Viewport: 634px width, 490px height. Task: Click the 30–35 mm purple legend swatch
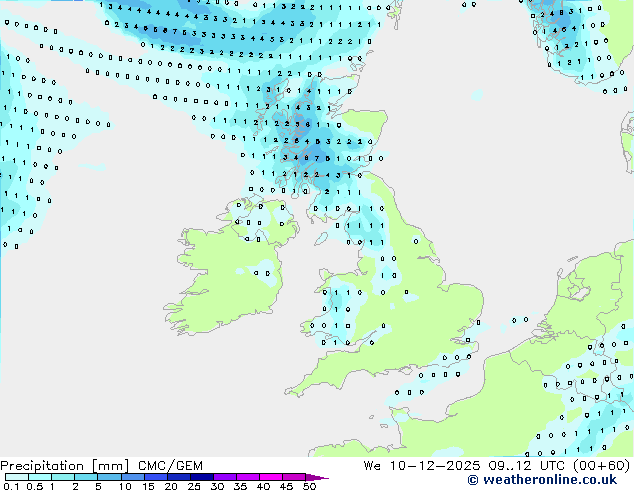coord(225,477)
